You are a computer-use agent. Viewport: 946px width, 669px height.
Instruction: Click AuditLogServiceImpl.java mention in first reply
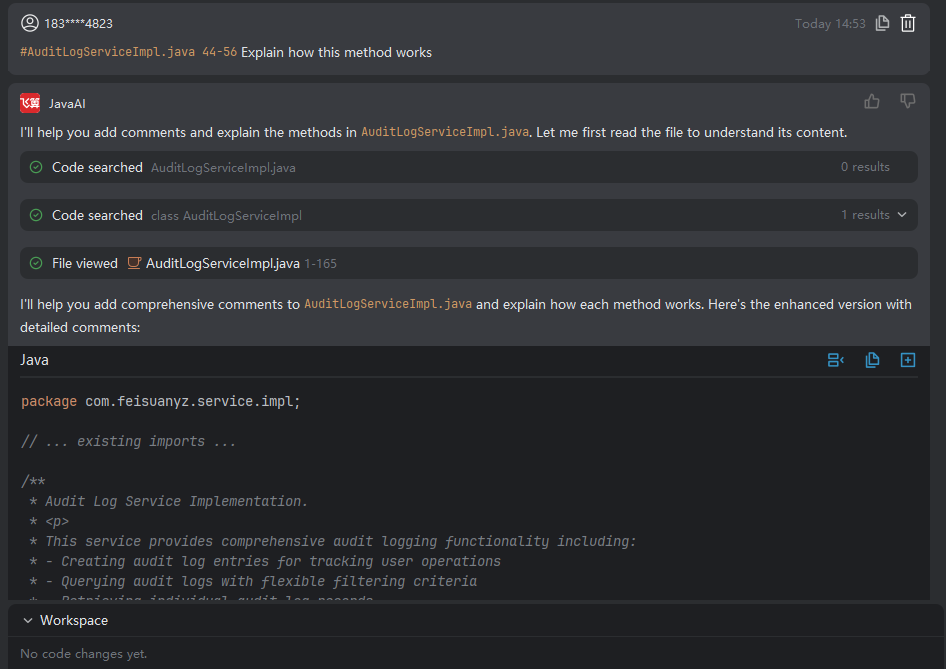(x=444, y=132)
